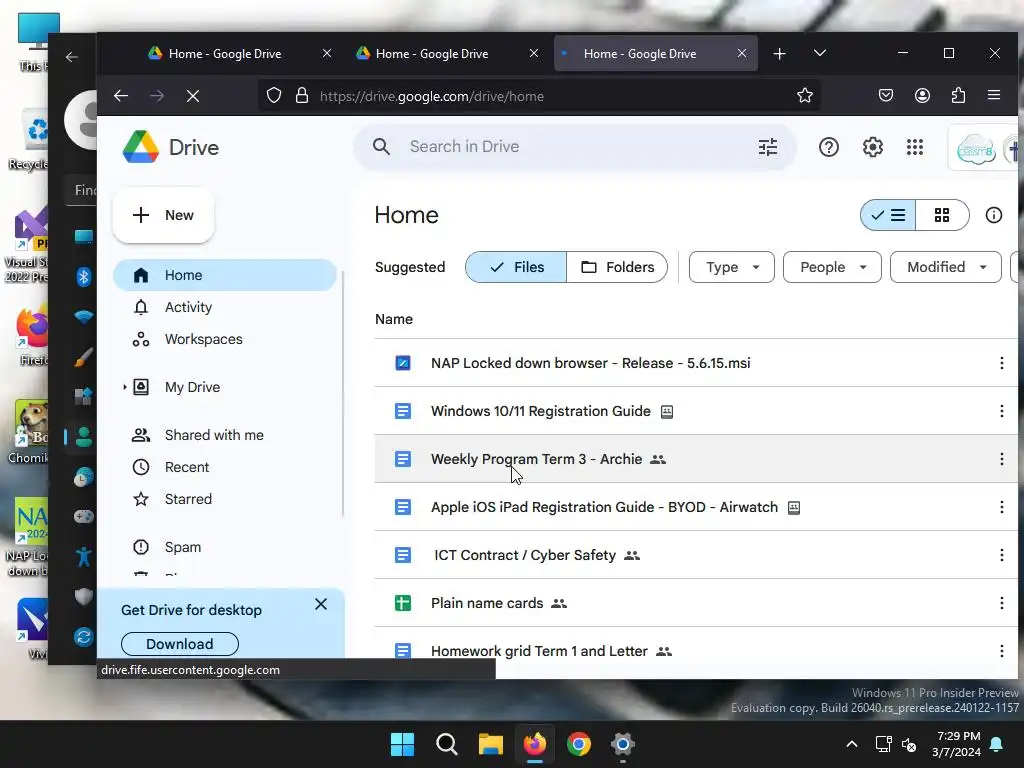Open more actions for NAP Locked down browser file
Viewport: 1024px width, 768px height.
(x=1001, y=363)
